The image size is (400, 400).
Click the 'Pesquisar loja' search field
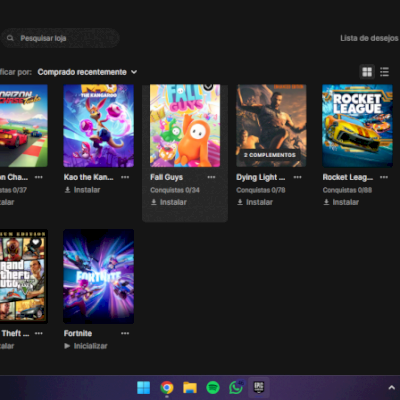pos(60,38)
